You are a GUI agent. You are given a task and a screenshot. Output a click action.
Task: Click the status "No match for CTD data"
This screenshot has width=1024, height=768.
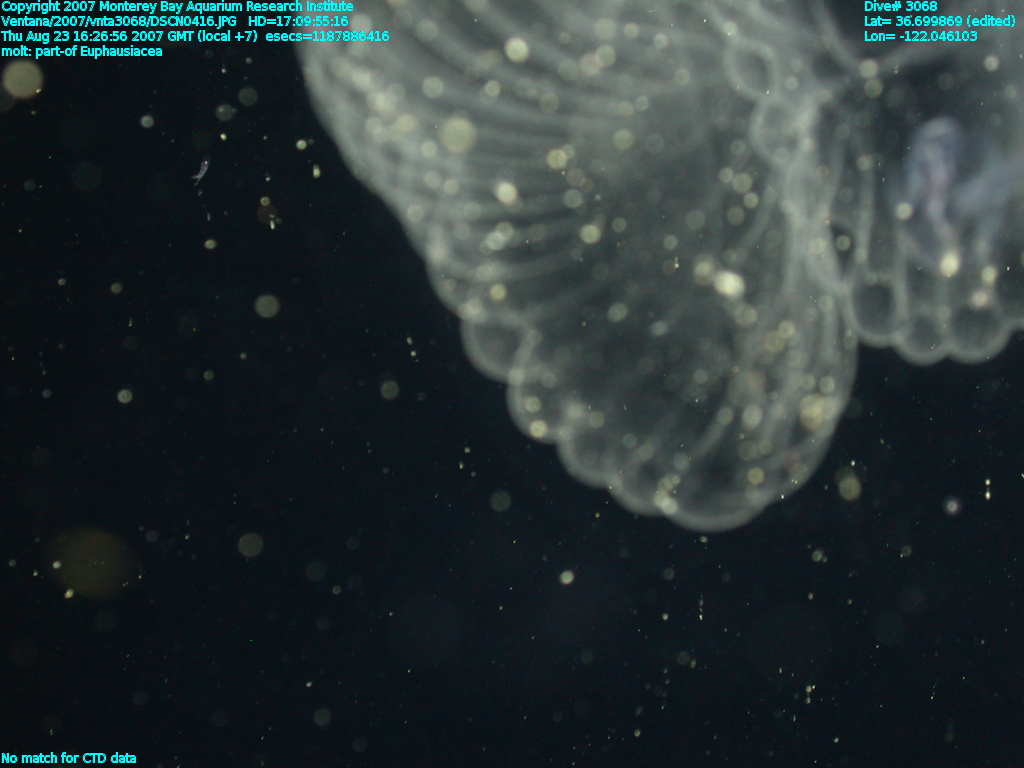[69, 758]
